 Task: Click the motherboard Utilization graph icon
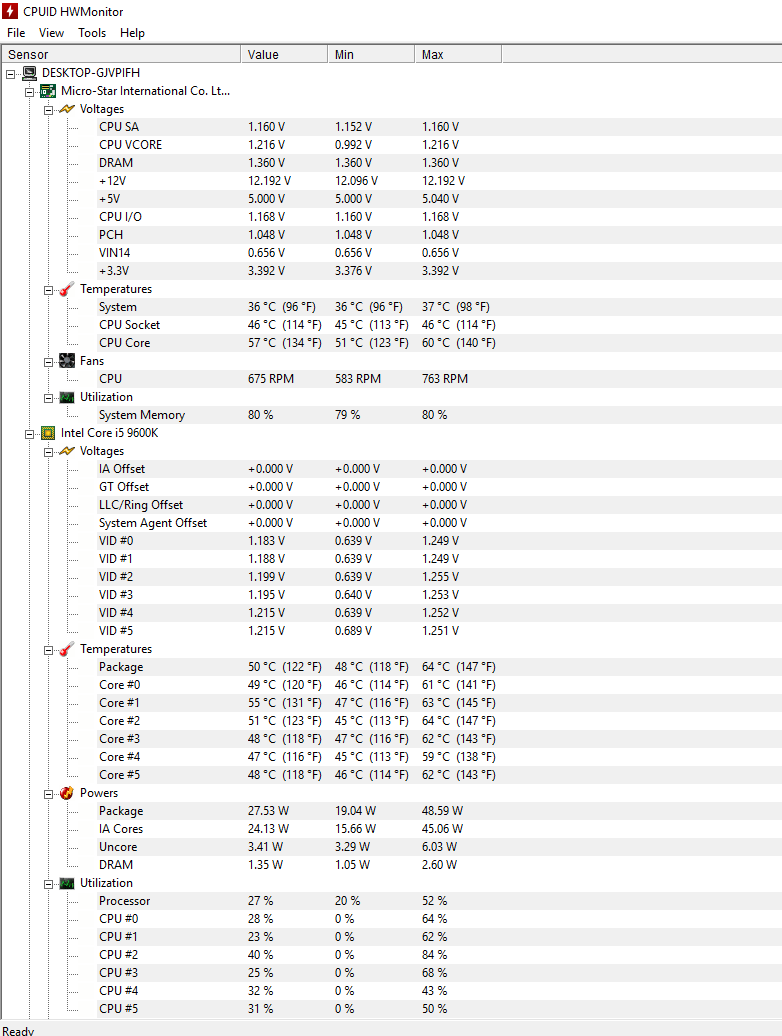pos(67,397)
